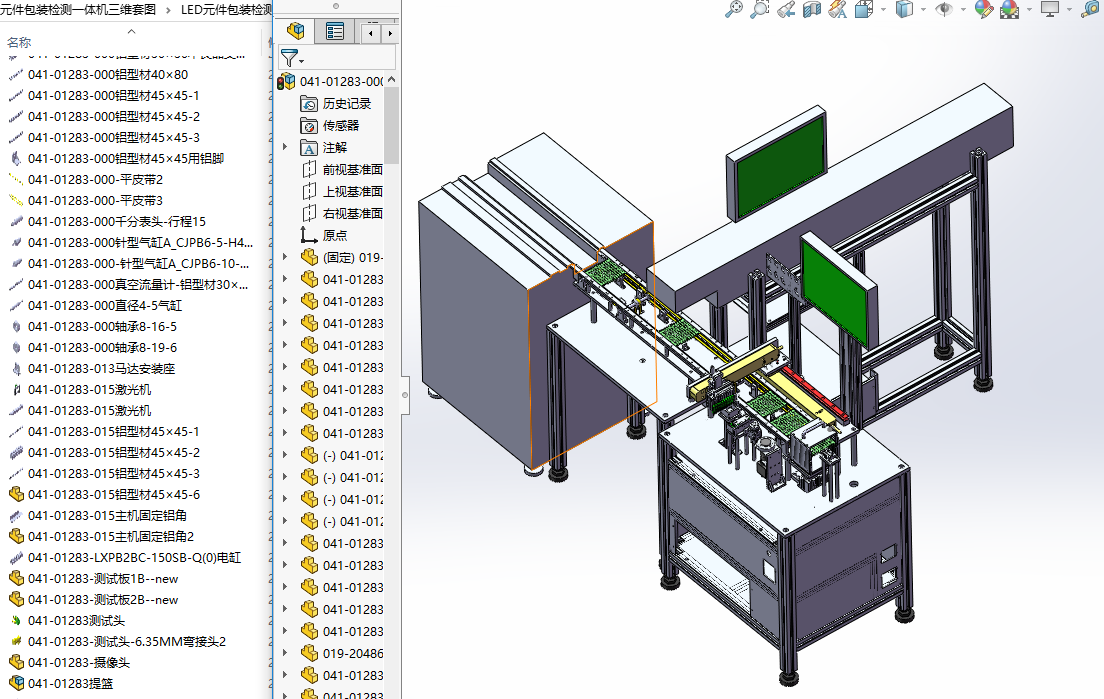Switch to the FeatureManager design tree tab

(x=295, y=31)
